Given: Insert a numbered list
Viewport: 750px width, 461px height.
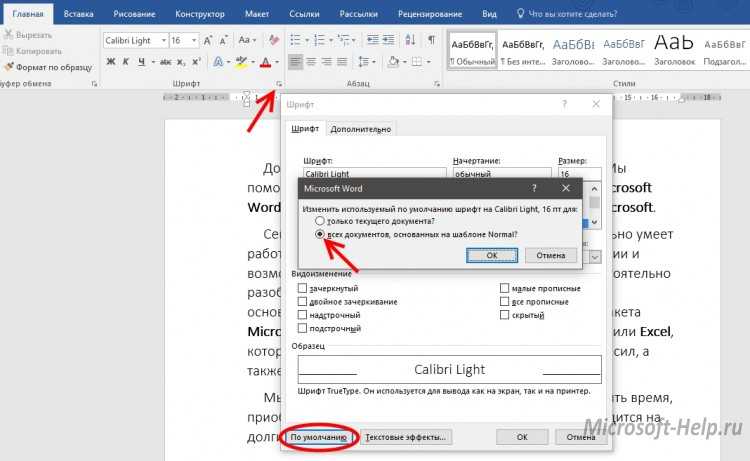Looking at the screenshot, I should pyautogui.click(x=319, y=40).
